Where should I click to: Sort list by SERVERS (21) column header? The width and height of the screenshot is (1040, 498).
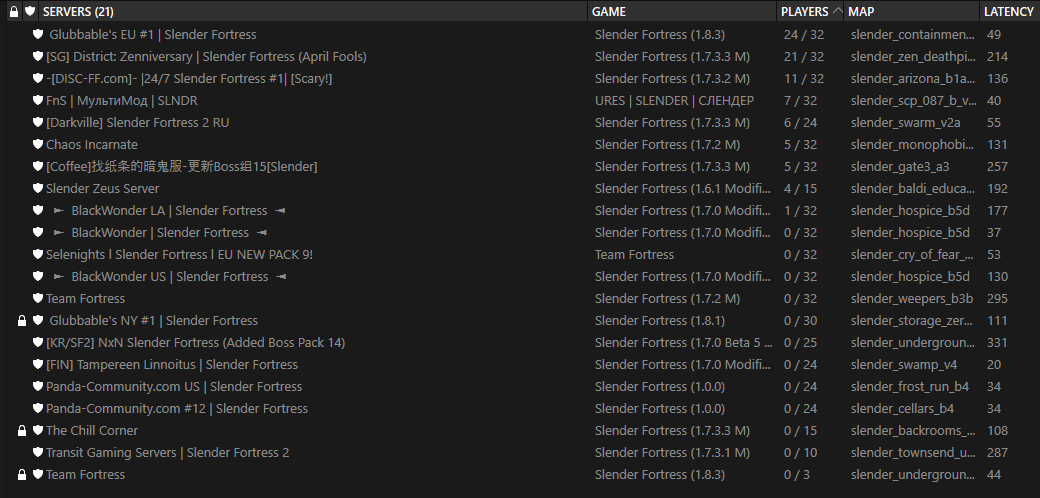pos(78,11)
